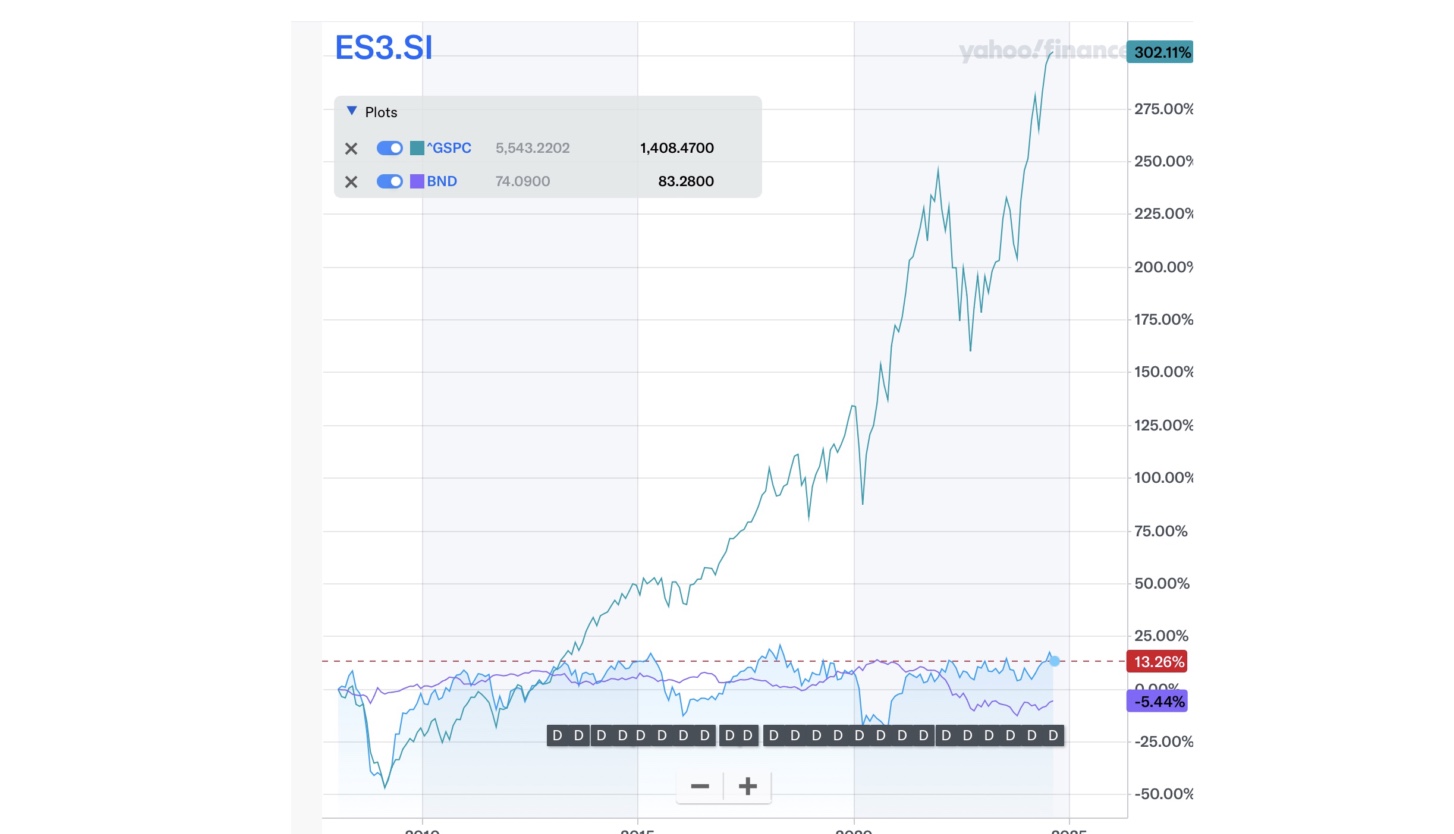Click the 302.11% teal price label

click(1161, 52)
